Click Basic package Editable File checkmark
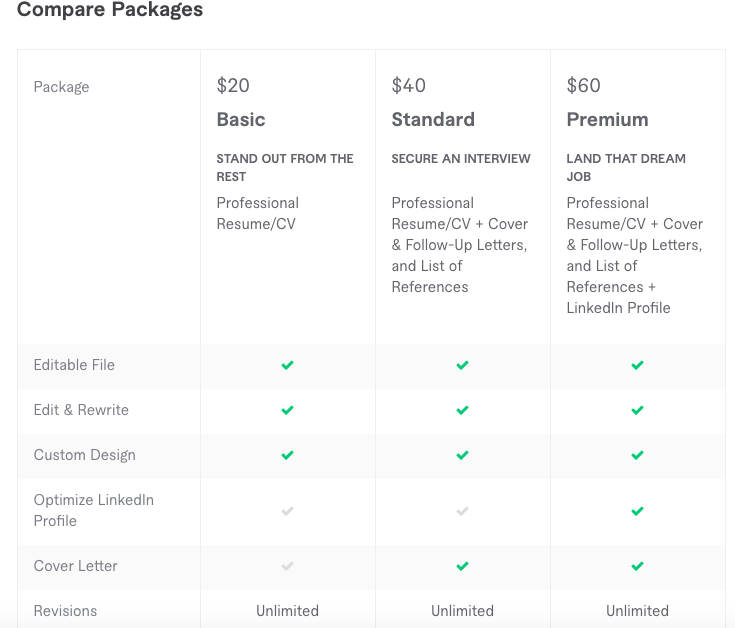Screen dimensions: 735x628 coord(287,366)
